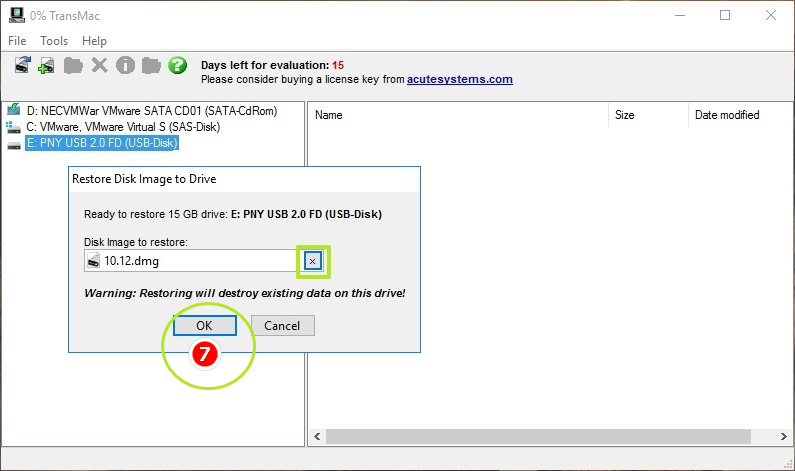Viewport: 795px width, 471px height.
Task: Click the horizontal scrollbar thumb
Action: point(538,436)
